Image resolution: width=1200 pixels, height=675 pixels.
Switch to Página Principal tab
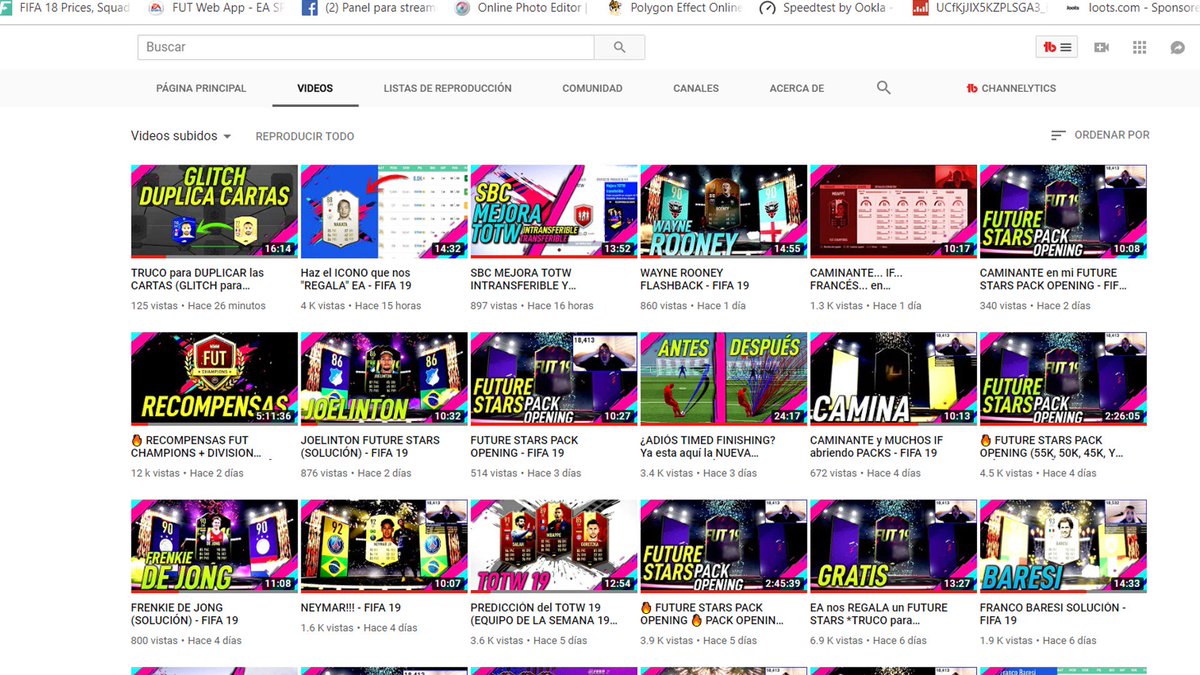201,88
